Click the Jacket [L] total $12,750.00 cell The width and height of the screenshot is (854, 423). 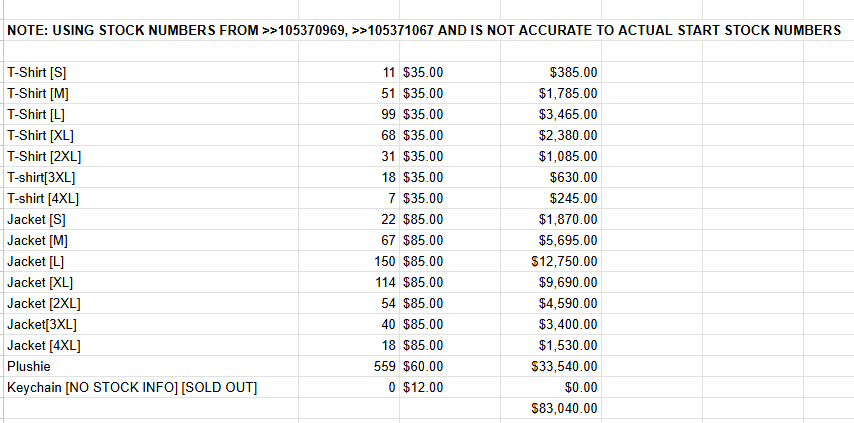point(565,261)
